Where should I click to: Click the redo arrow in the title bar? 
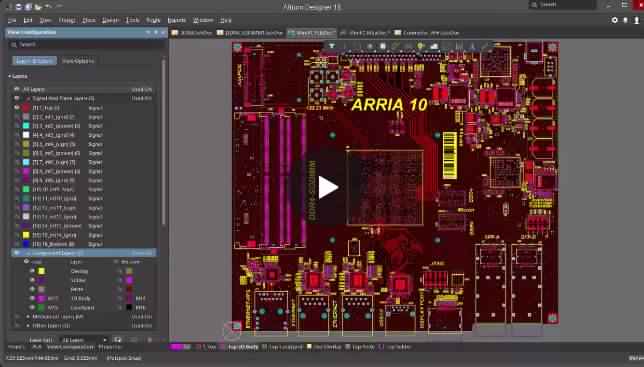(x=59, y=7)
